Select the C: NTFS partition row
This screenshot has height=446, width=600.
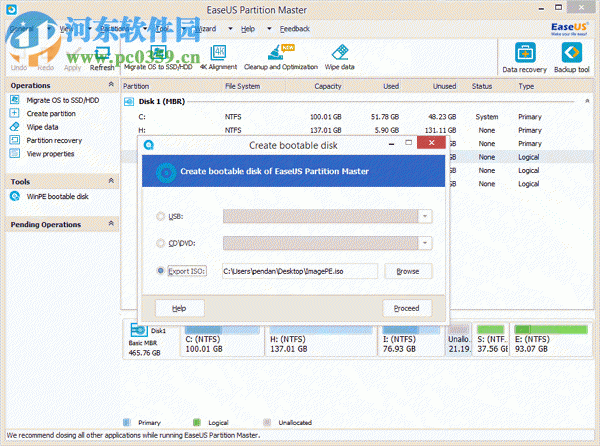point(356,117)
